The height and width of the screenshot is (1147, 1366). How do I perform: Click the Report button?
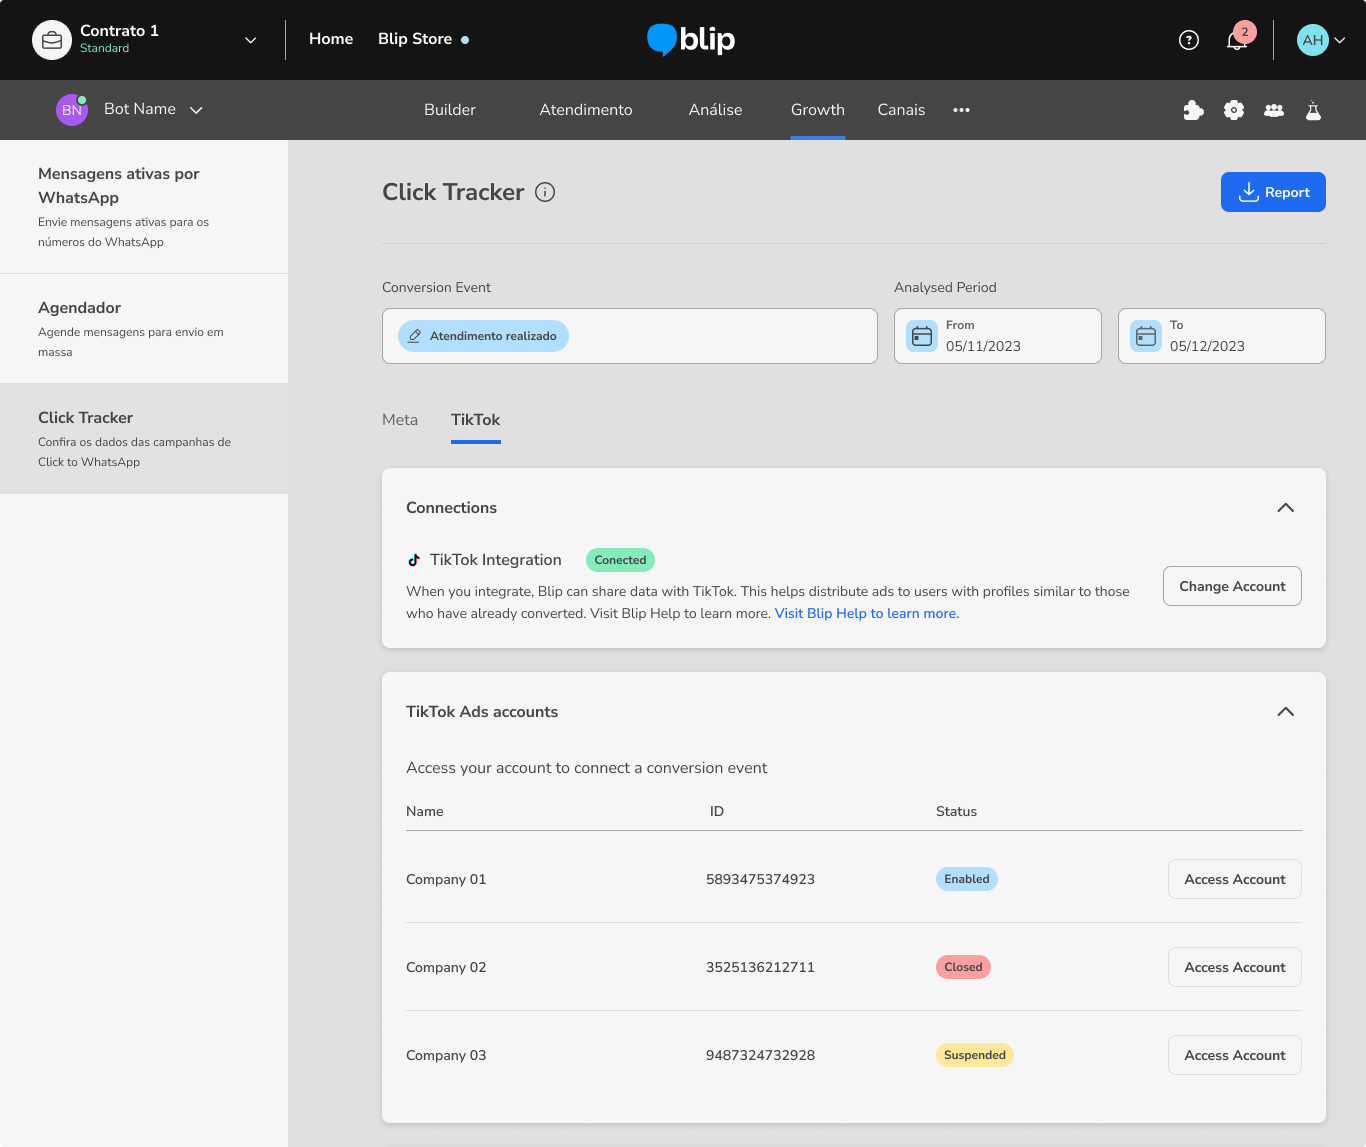point(1273,192)
